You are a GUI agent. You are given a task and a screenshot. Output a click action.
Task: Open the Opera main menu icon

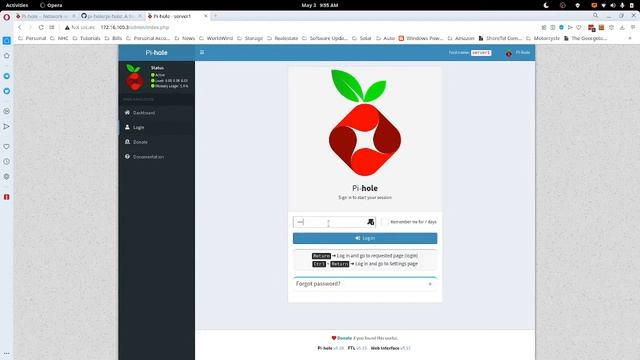click(7, 17)
